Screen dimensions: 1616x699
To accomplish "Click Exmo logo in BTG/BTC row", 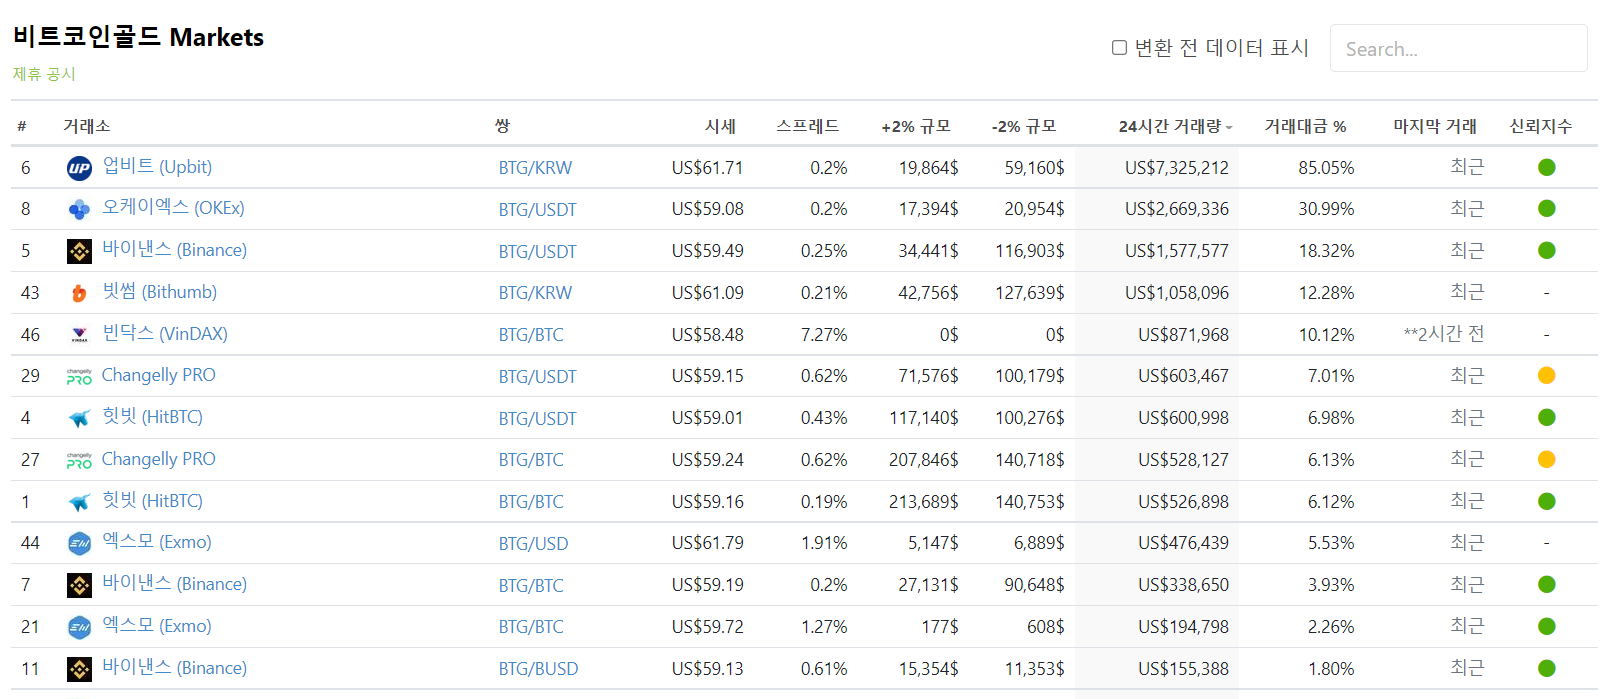I will point(79,627).
